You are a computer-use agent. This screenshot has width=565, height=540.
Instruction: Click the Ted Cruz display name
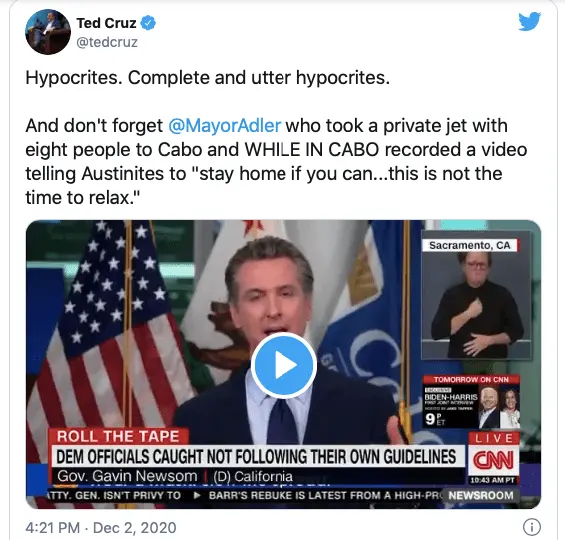[x=106, y=23]
